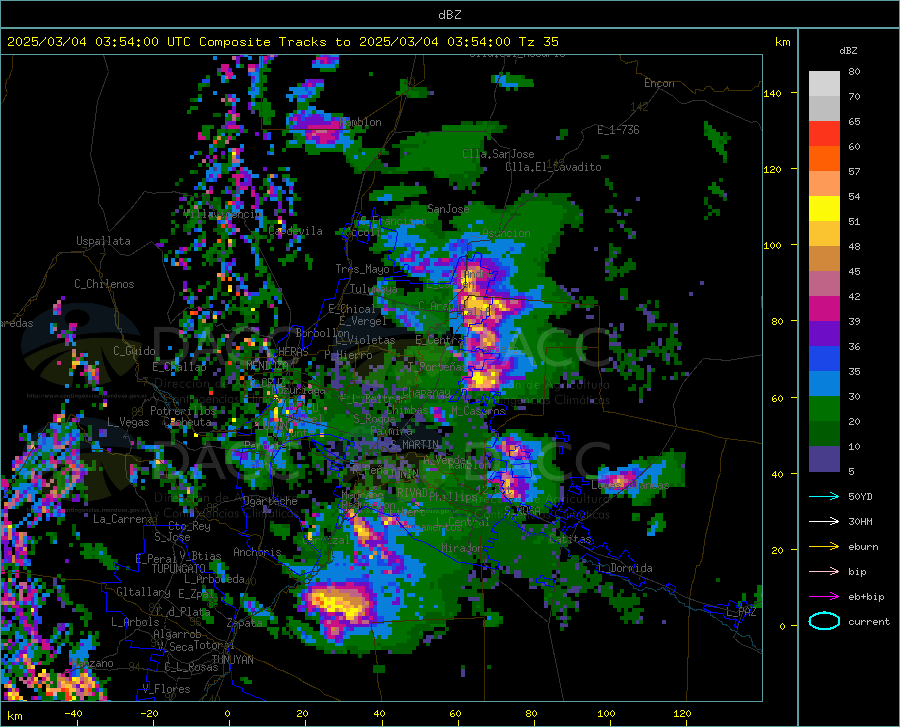Image resolution: width=900 pixels, height=727 pixels.
Task: Click the TUPUNGATO map label
Action: (179, 569)
